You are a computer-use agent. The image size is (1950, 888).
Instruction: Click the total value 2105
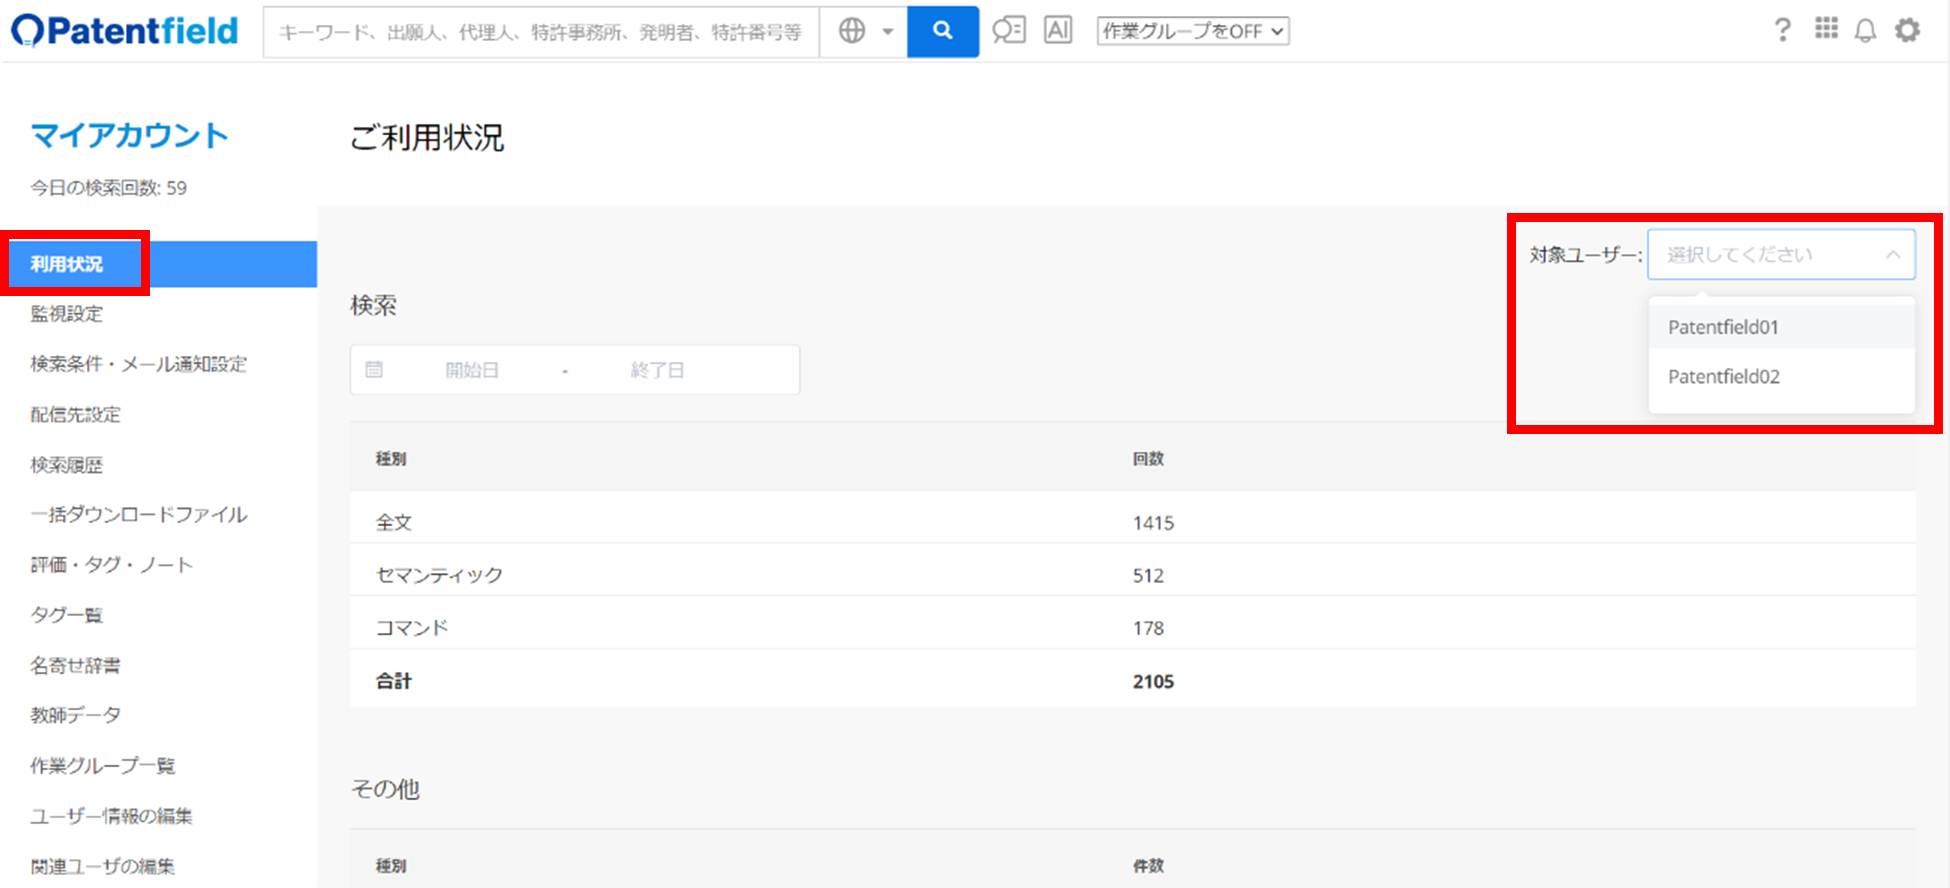(x=1153, y=681)
